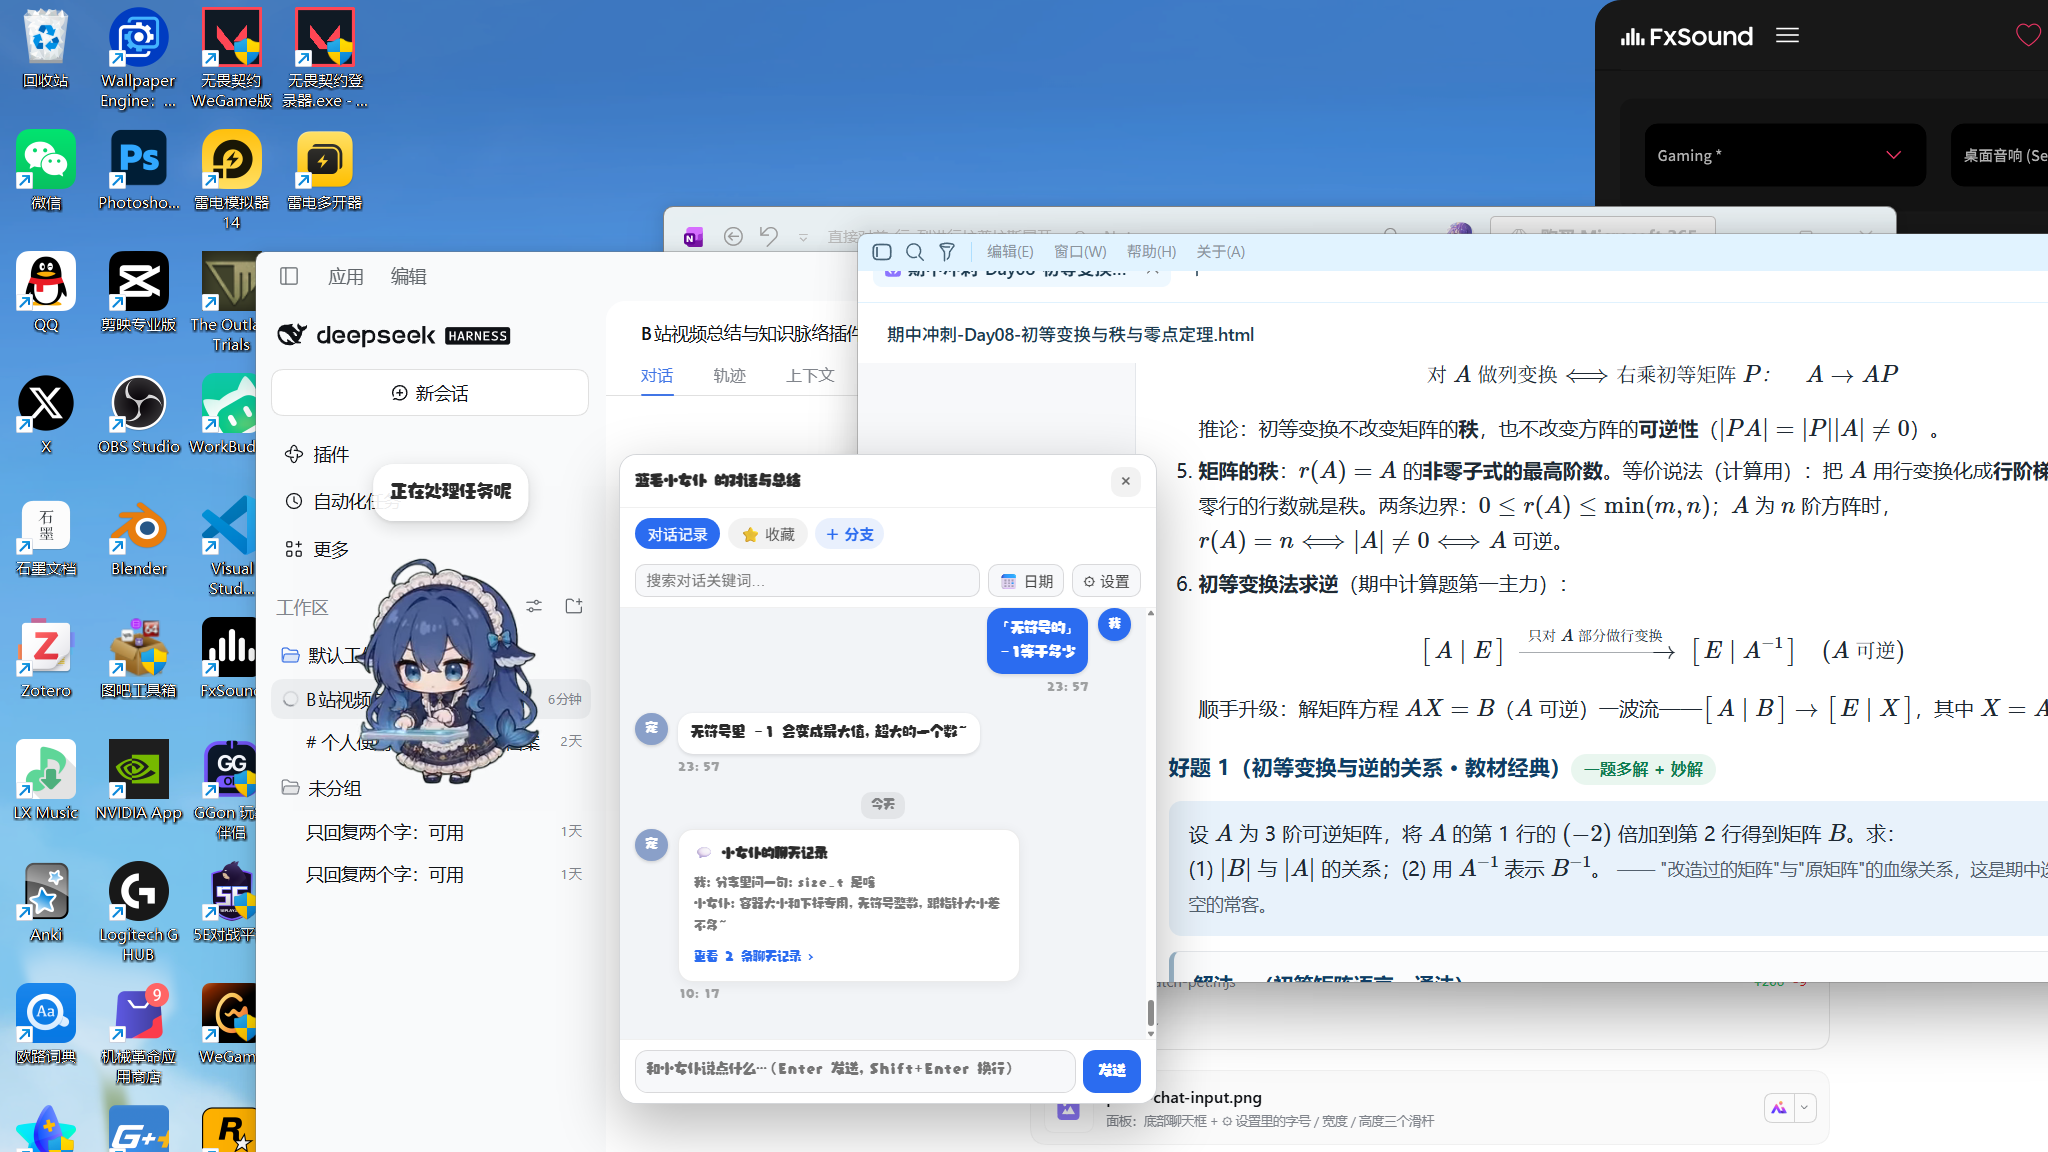The height and width of the screenshot is (1152, 2048).
Task: Click the search magnifier icon in HTML viewer toolbar
Action: tap(914, 252)
